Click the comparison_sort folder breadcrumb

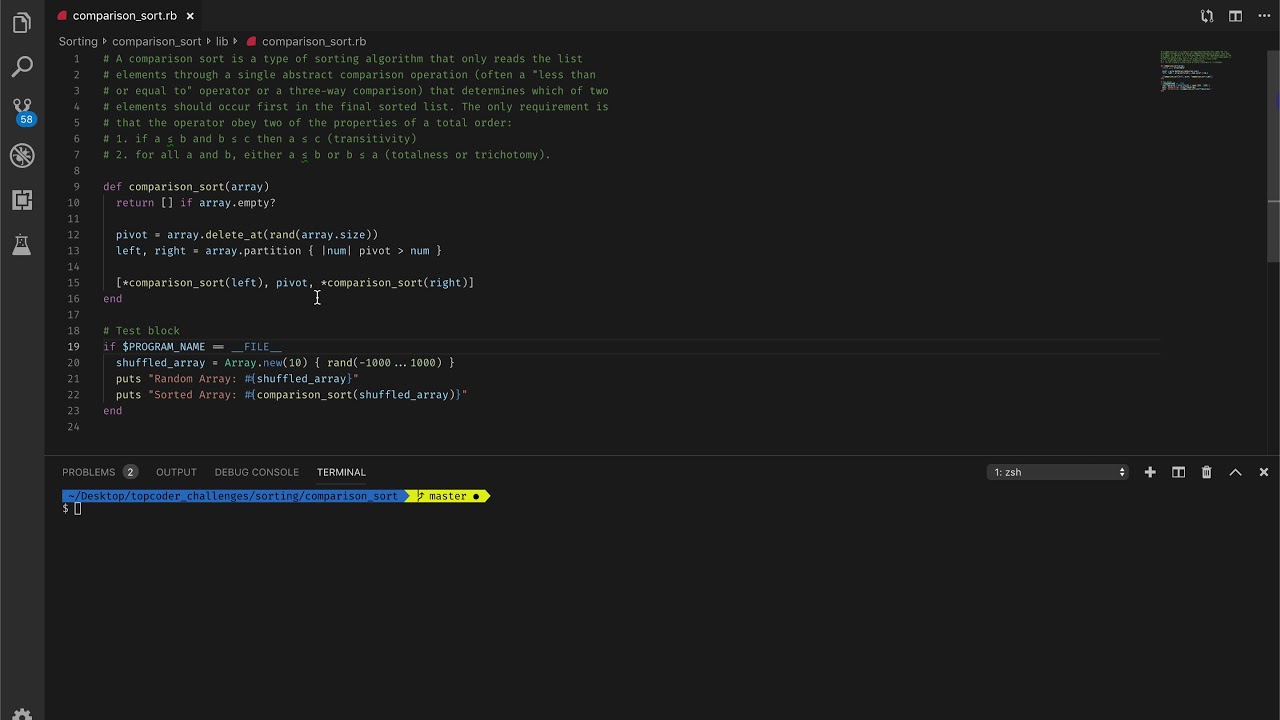tap(157, 41)
